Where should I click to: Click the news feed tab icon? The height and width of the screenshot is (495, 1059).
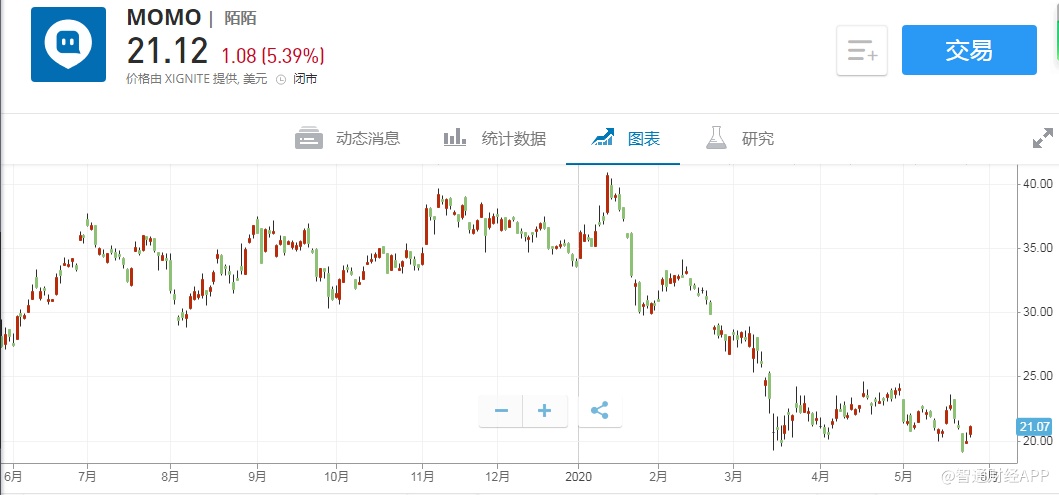click(309, 138)
